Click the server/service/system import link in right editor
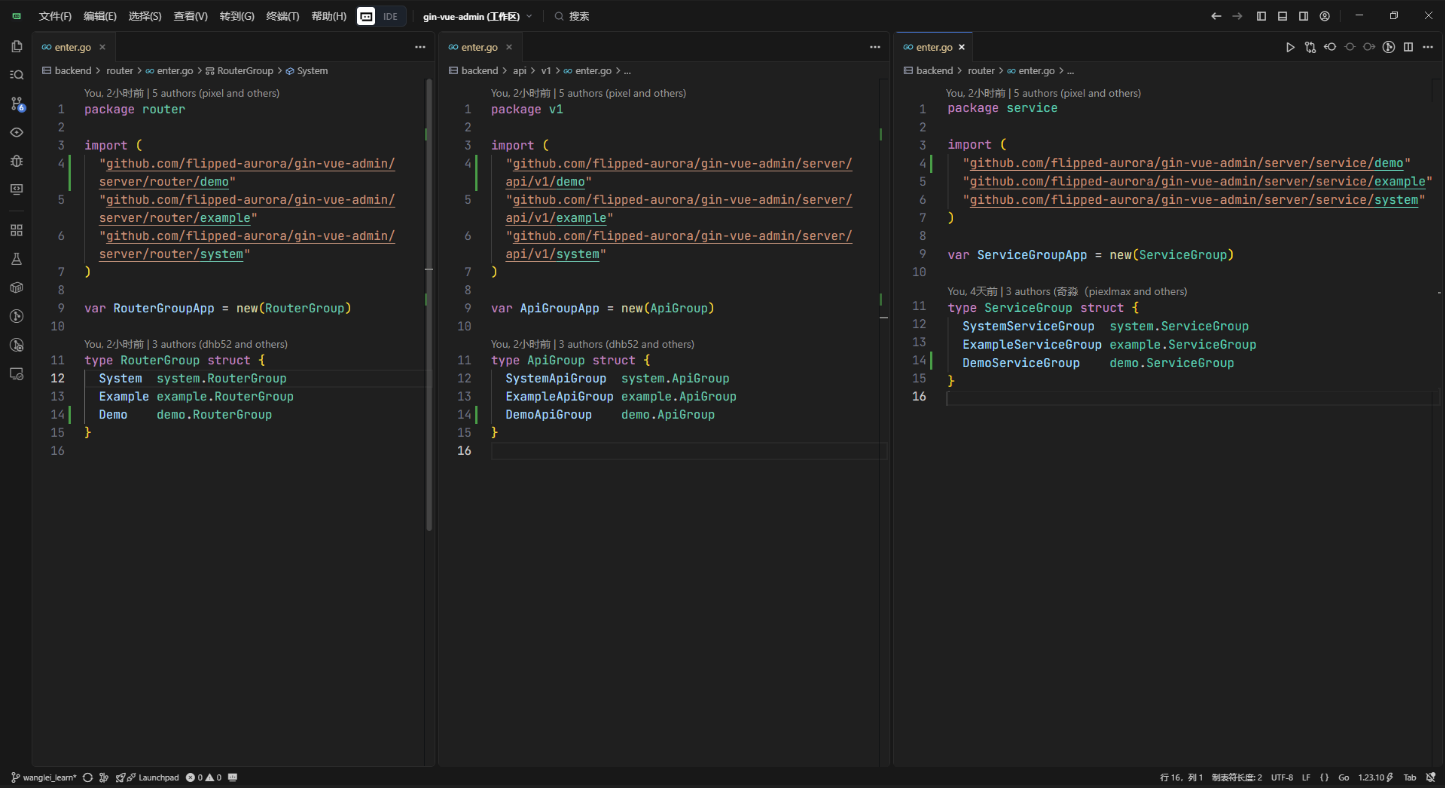Screen dimensions: 1445x788 (1194, 200)
